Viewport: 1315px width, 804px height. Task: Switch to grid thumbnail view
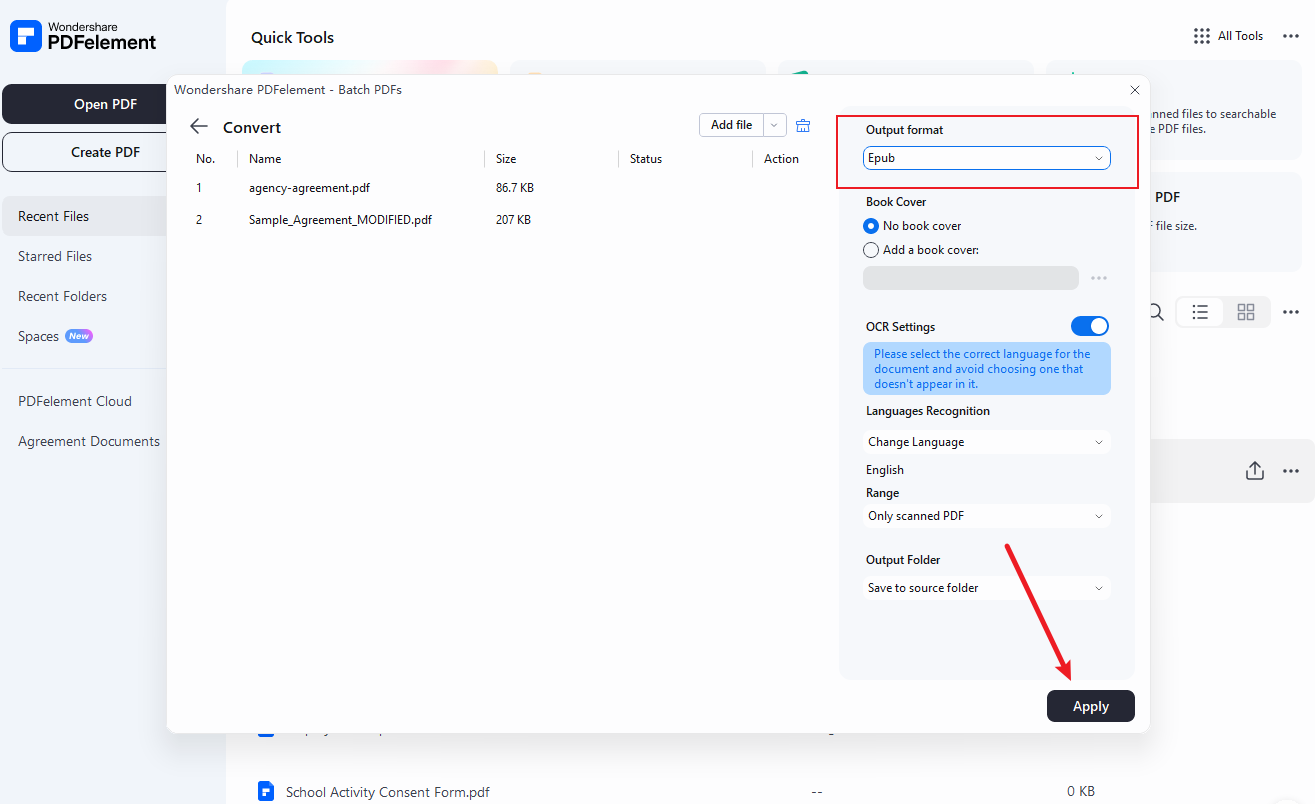(1246, 312)
